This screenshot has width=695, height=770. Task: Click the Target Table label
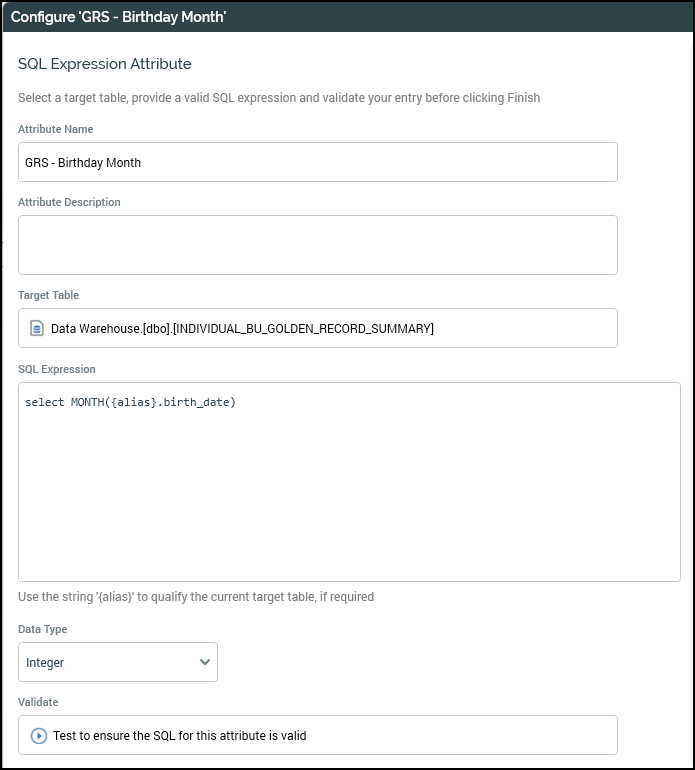(x=48, y=295)
